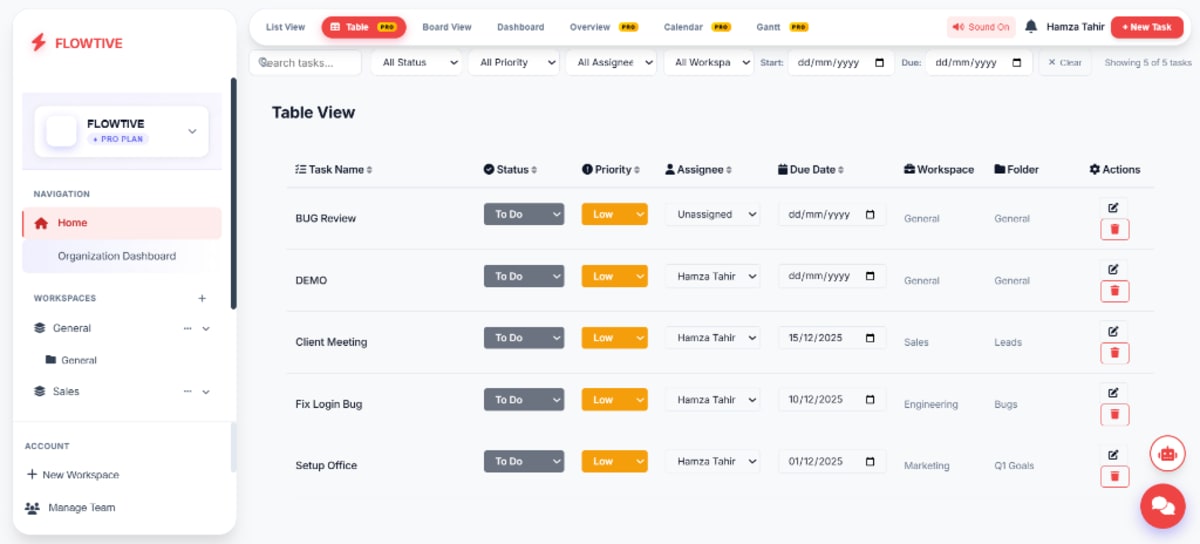Open the notifications bell
Screen dimensions: 1200x544
[1031, 27]
